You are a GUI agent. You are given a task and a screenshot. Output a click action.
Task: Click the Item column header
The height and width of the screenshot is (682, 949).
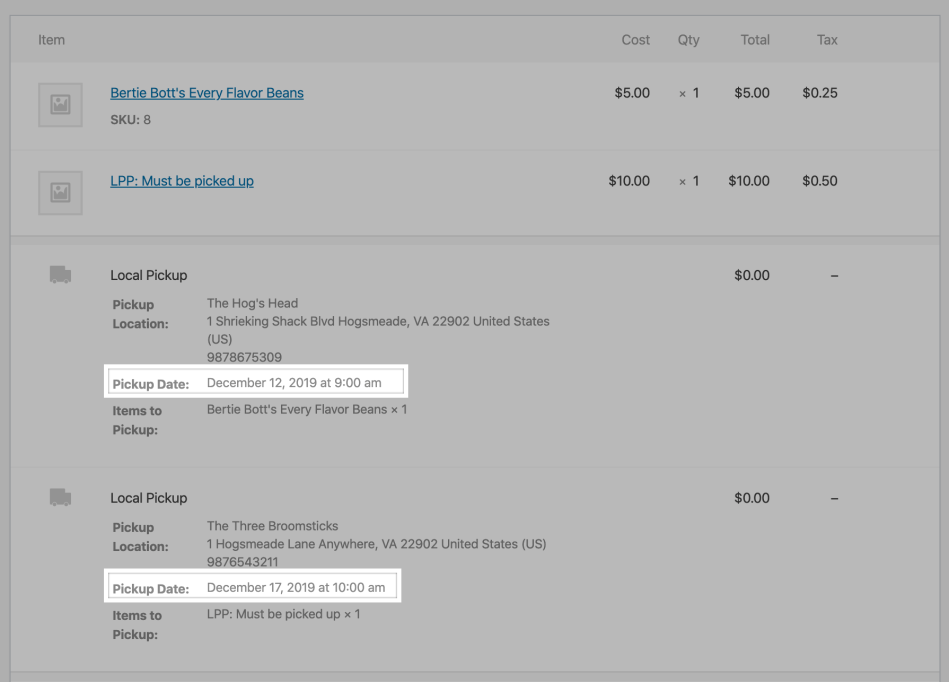tap(51, 40)
